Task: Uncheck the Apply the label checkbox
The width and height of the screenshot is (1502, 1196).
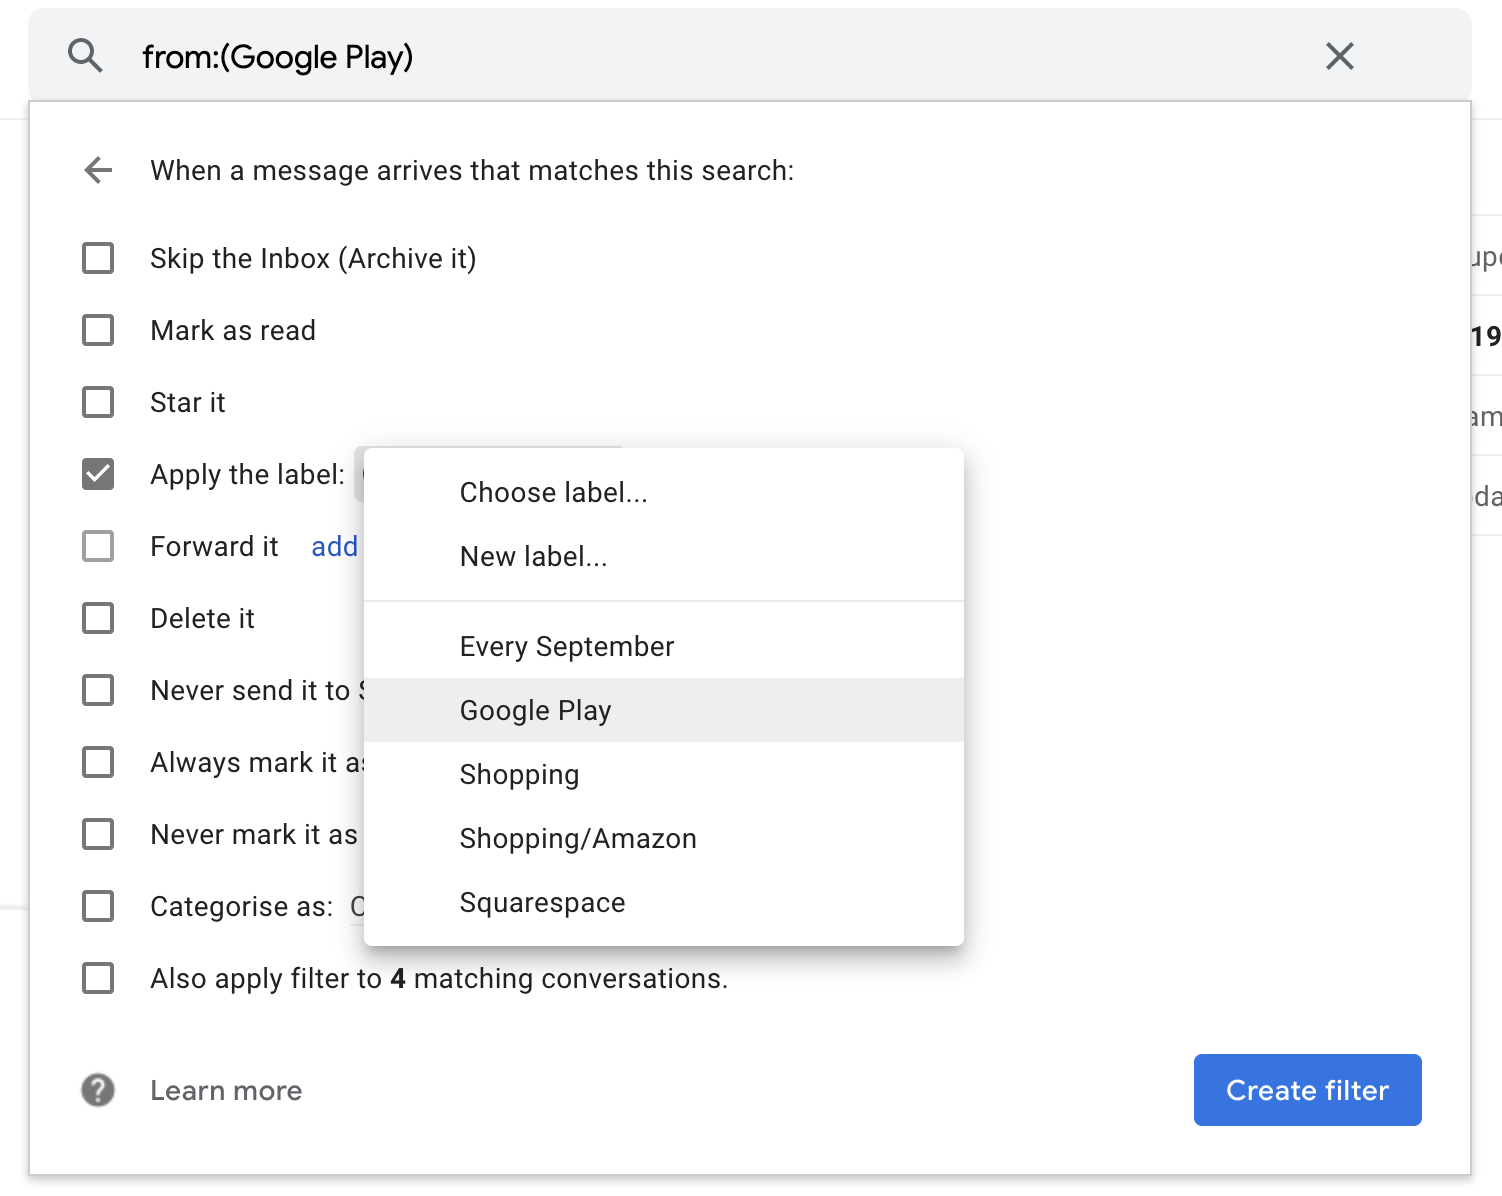Action: (x=98, y=474)
